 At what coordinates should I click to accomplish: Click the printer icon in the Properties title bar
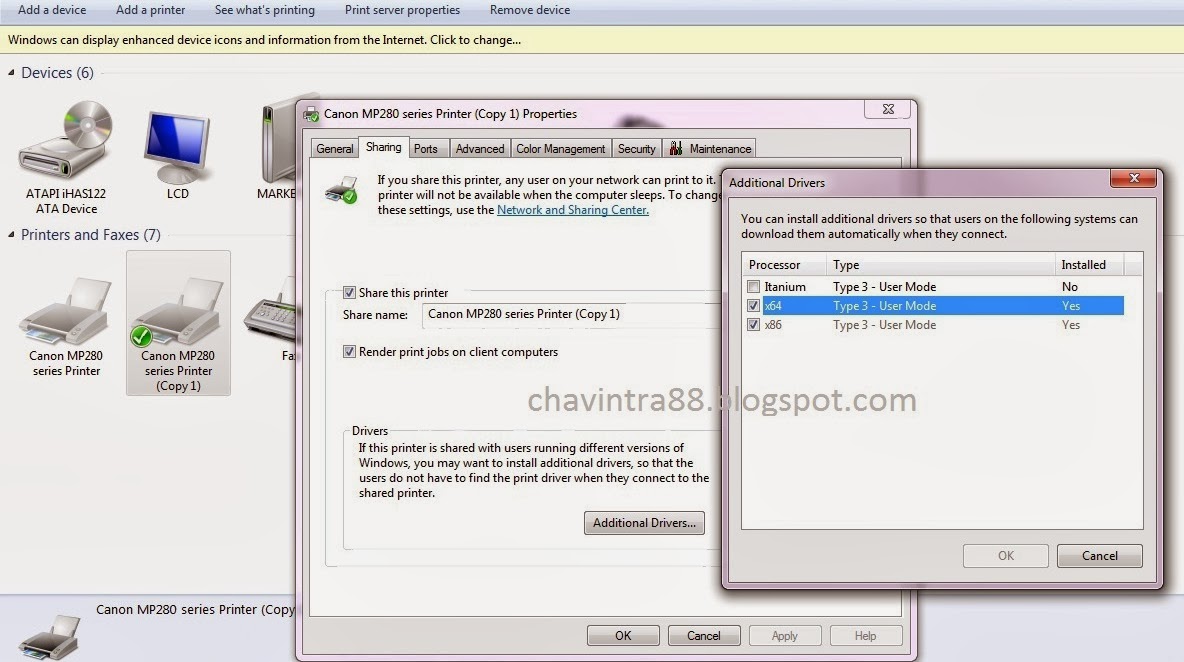point(311,114)
